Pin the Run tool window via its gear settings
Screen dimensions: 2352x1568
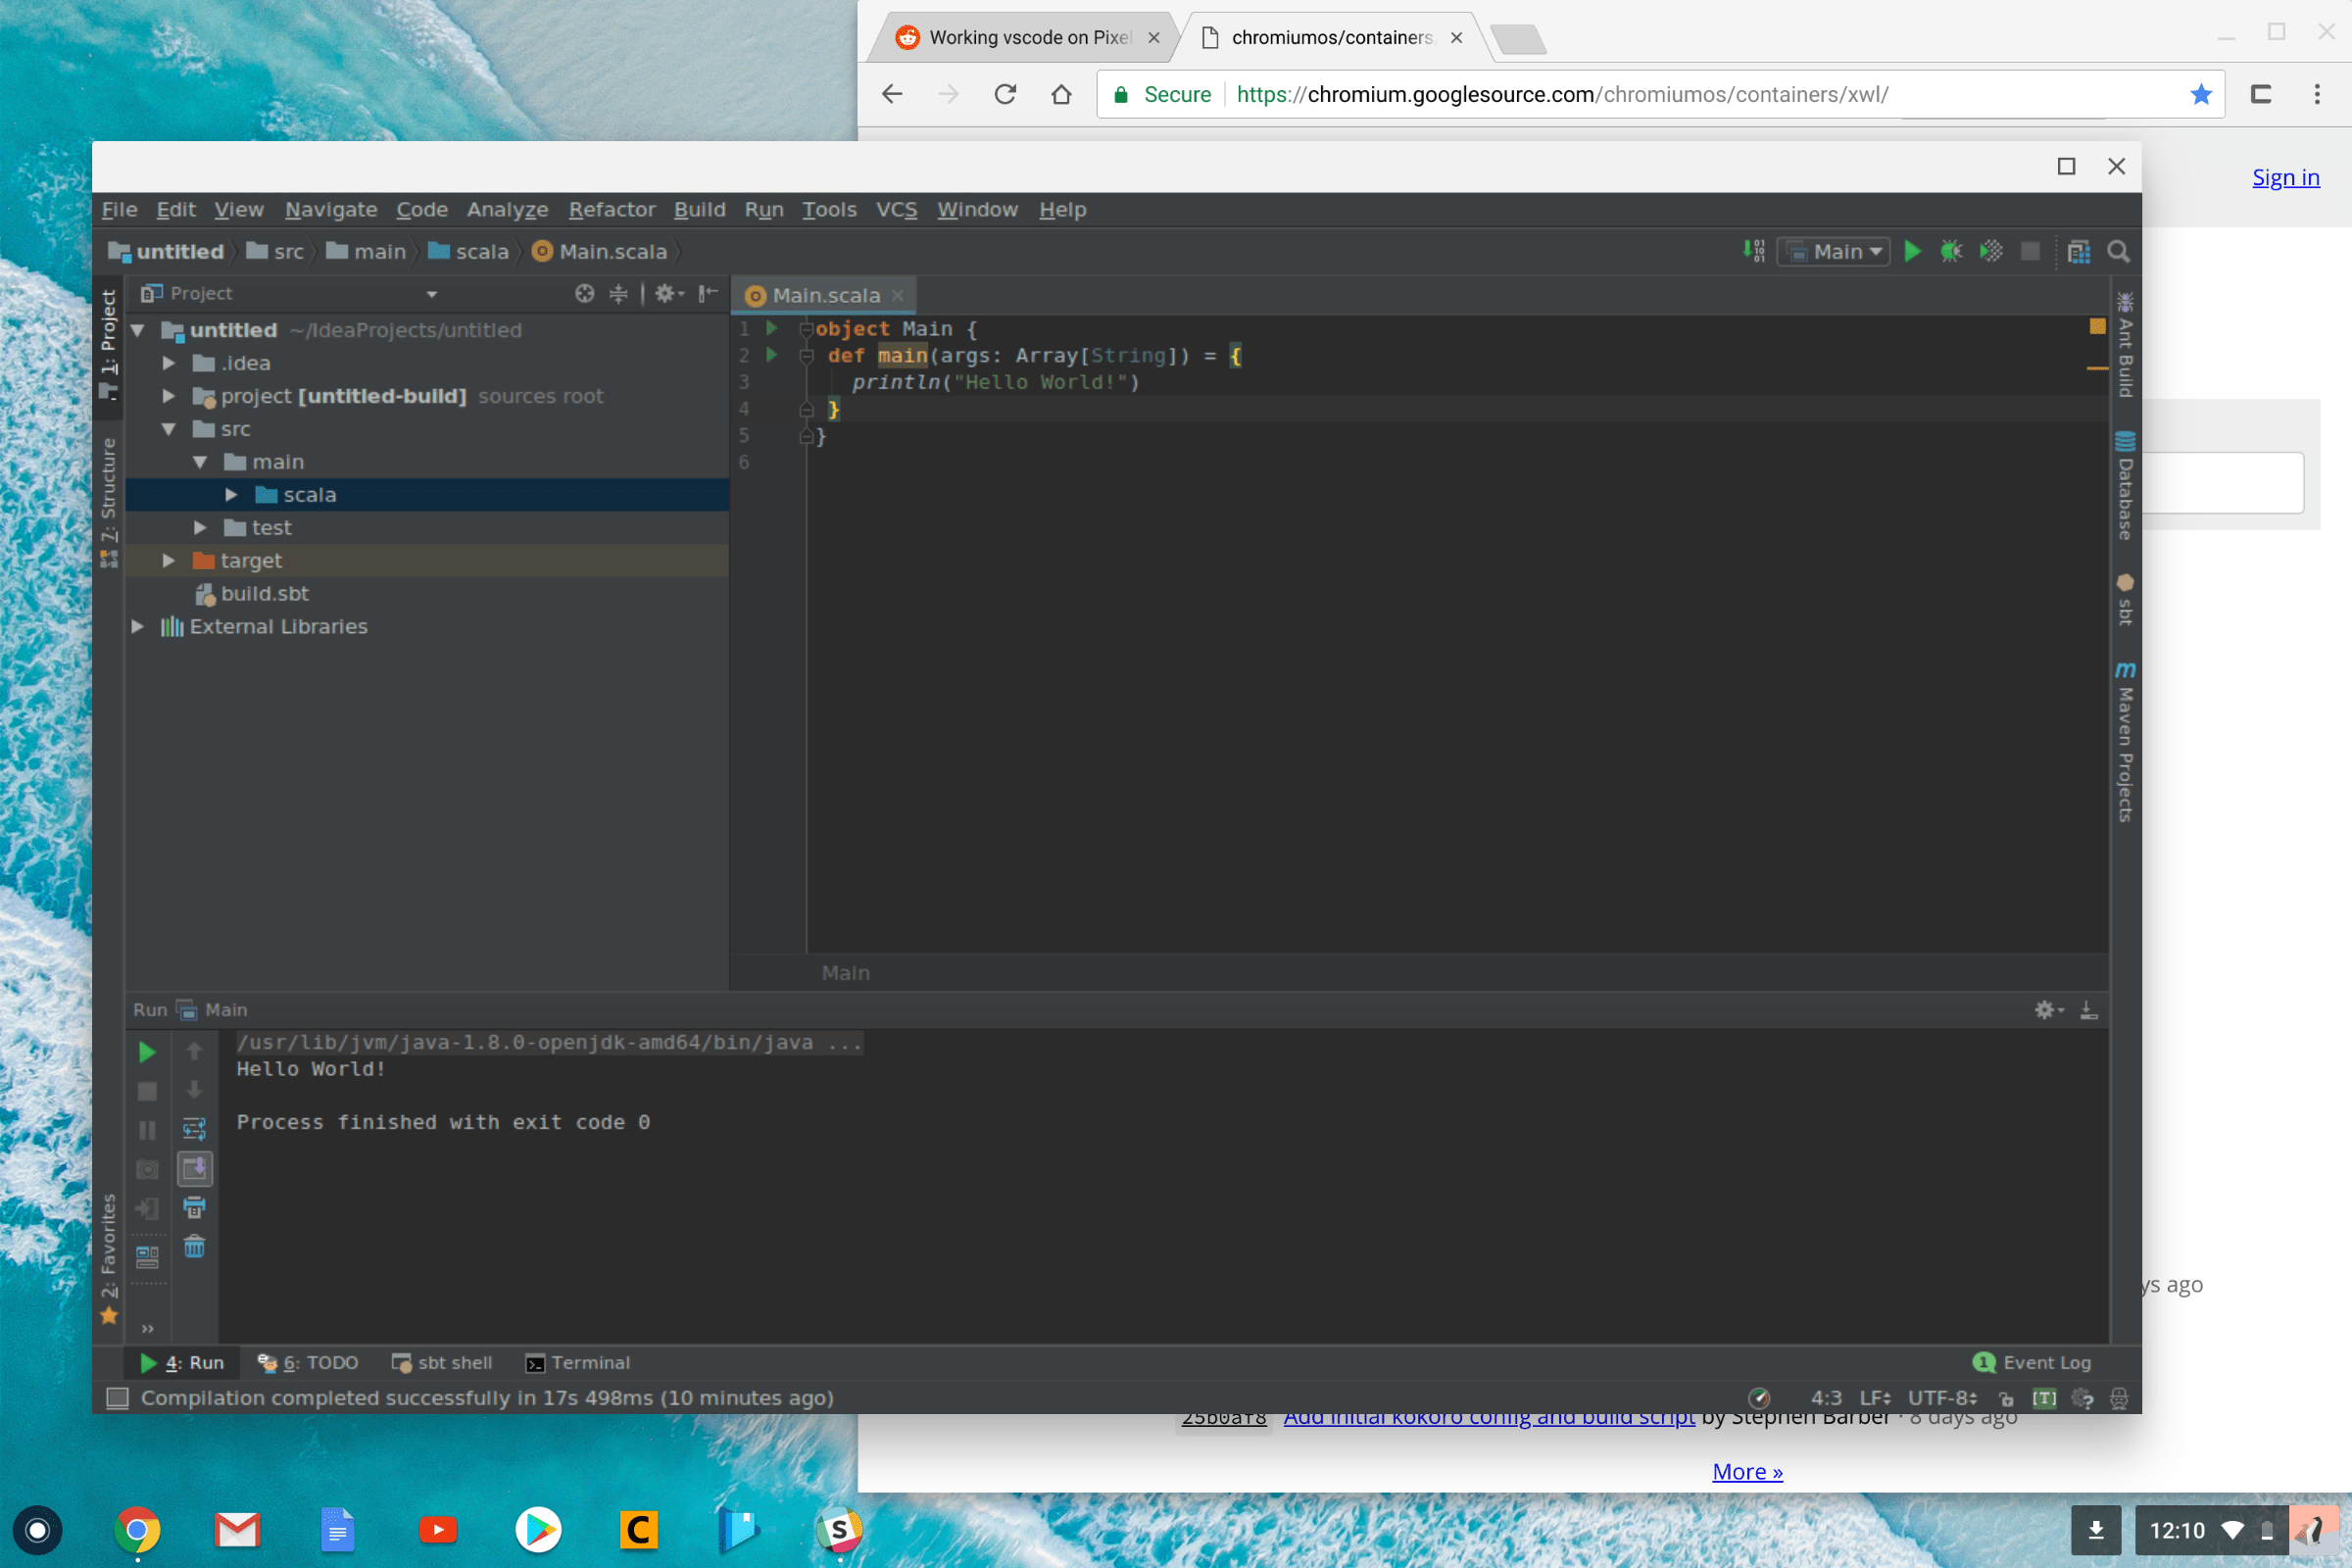[x=2045, y=1010]
